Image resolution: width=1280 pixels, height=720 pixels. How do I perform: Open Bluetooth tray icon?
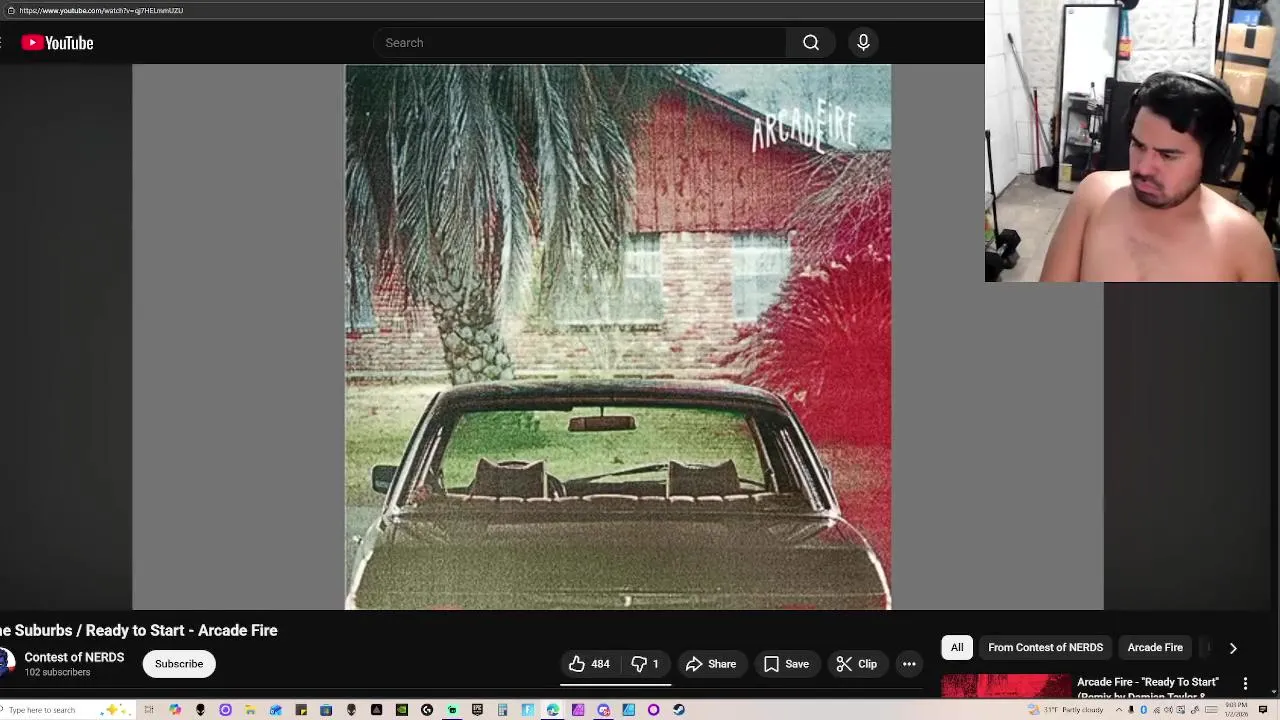tap(1143, 710)
